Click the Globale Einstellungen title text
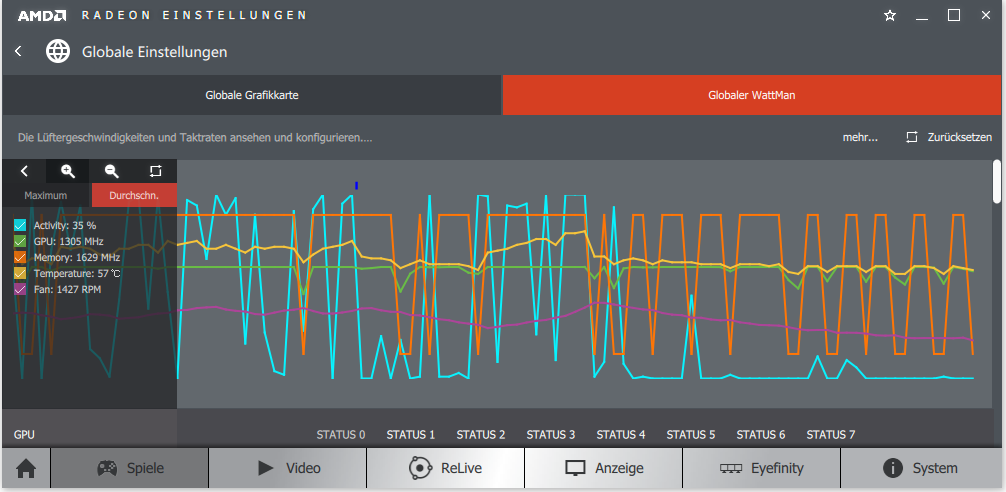Image resolution: width=1006 pixels, height=492 pixels. click(x=155, y=51)
